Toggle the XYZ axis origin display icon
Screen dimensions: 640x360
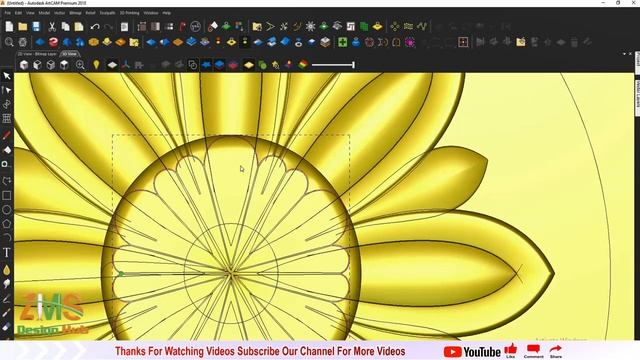(x=126, y=65)
